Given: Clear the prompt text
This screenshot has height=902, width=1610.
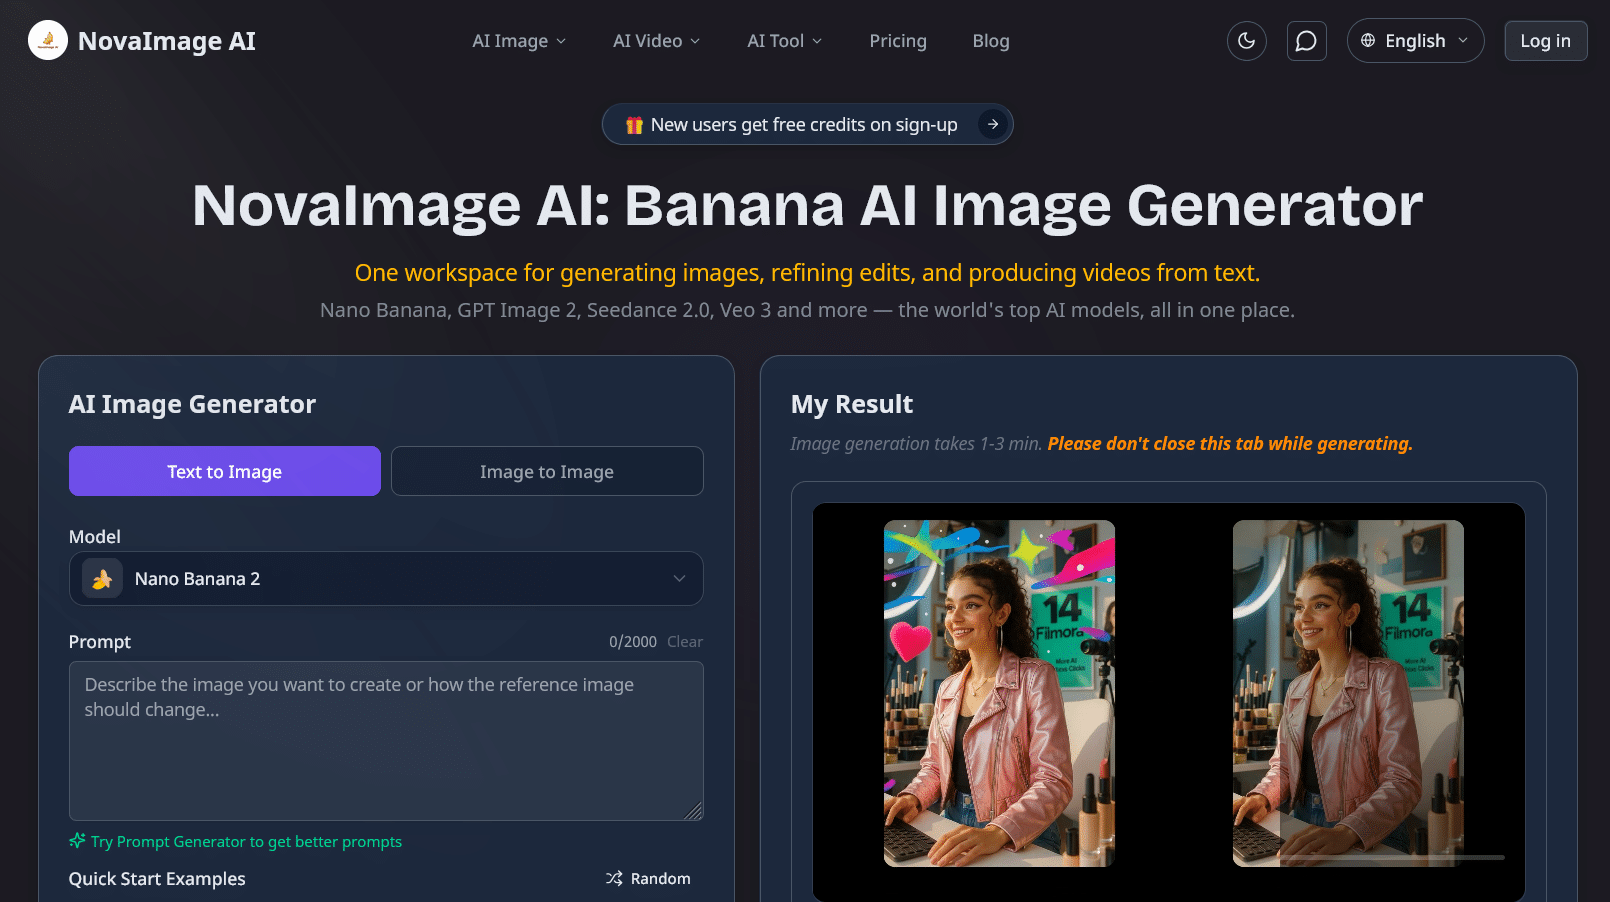Looking at the screenshot, I should [x=685, y=642].
